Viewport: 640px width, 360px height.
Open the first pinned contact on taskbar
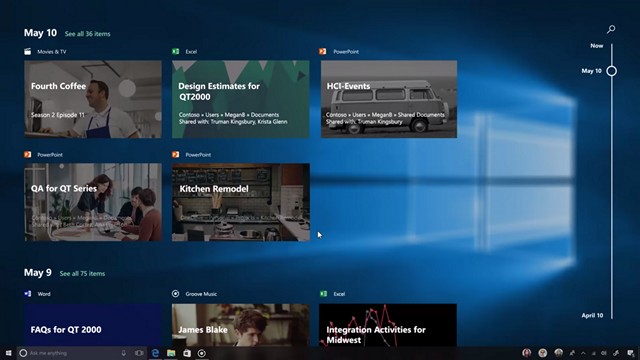tap(527, 353)
